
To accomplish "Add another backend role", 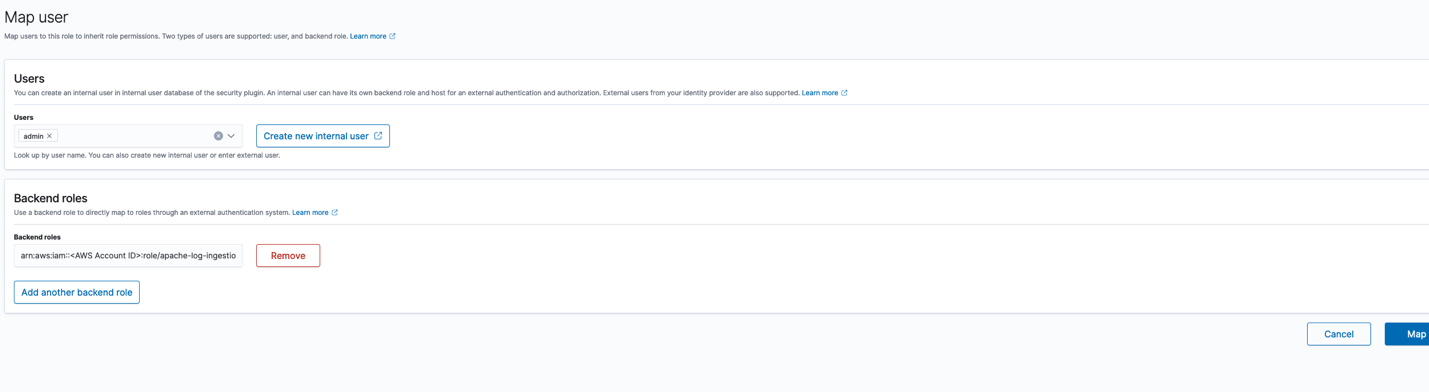I will pos(77,292).
